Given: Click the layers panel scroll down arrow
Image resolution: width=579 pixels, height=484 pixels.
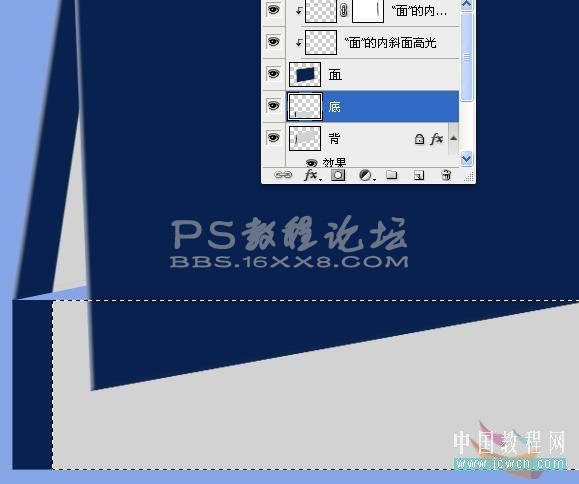Looking at the screenshot, I should tap(466, 159).
